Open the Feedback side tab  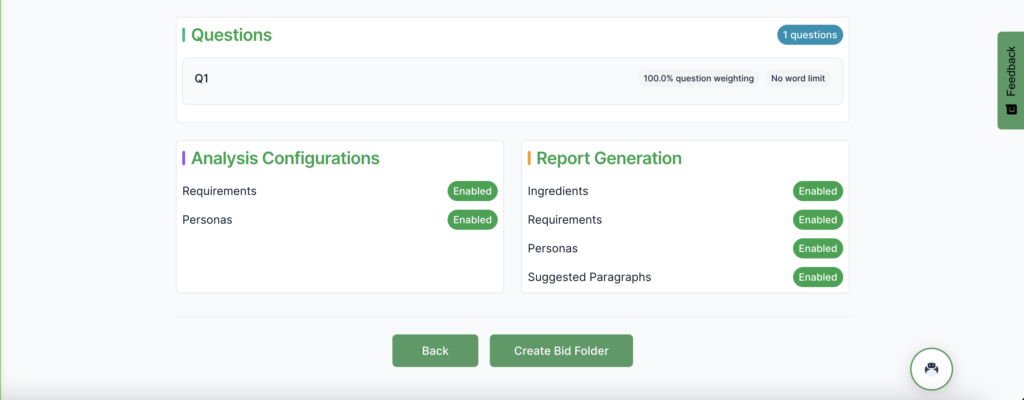[x=1010, y=80]
